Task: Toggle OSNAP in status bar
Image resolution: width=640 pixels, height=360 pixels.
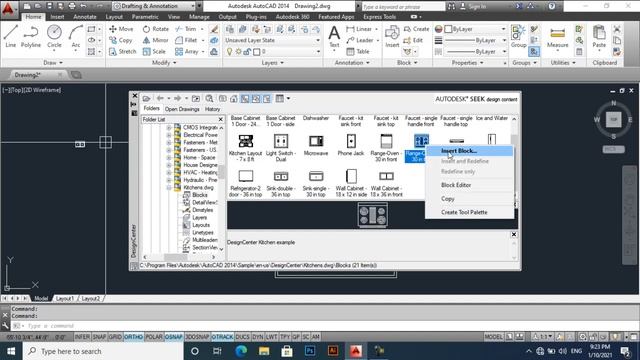Action: coord(174,337)
